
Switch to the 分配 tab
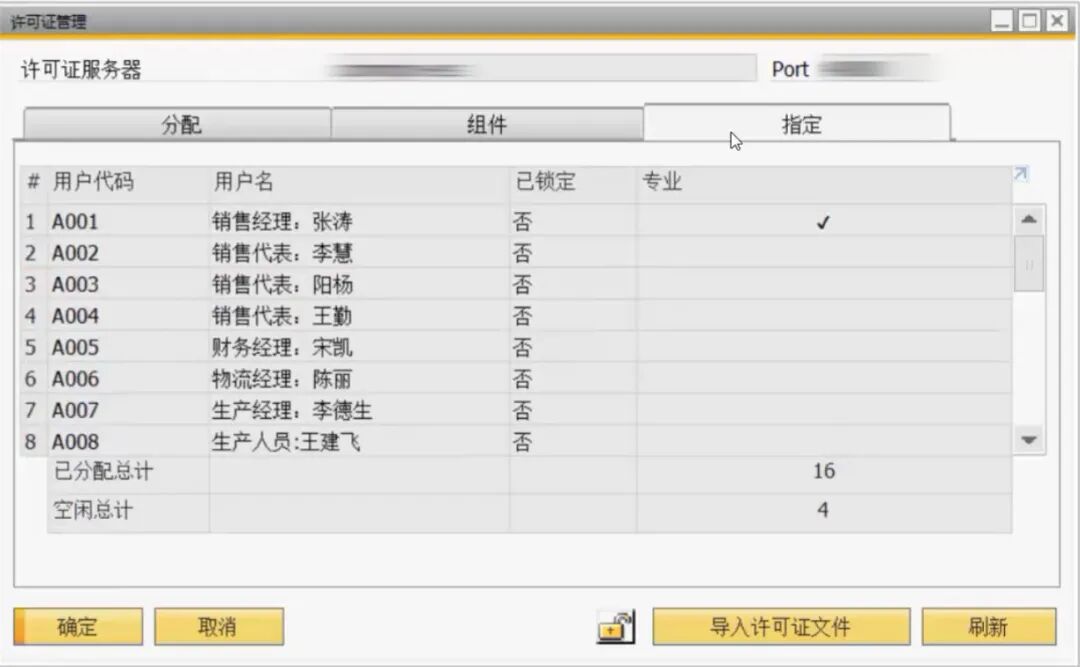(x=181, y=121)
